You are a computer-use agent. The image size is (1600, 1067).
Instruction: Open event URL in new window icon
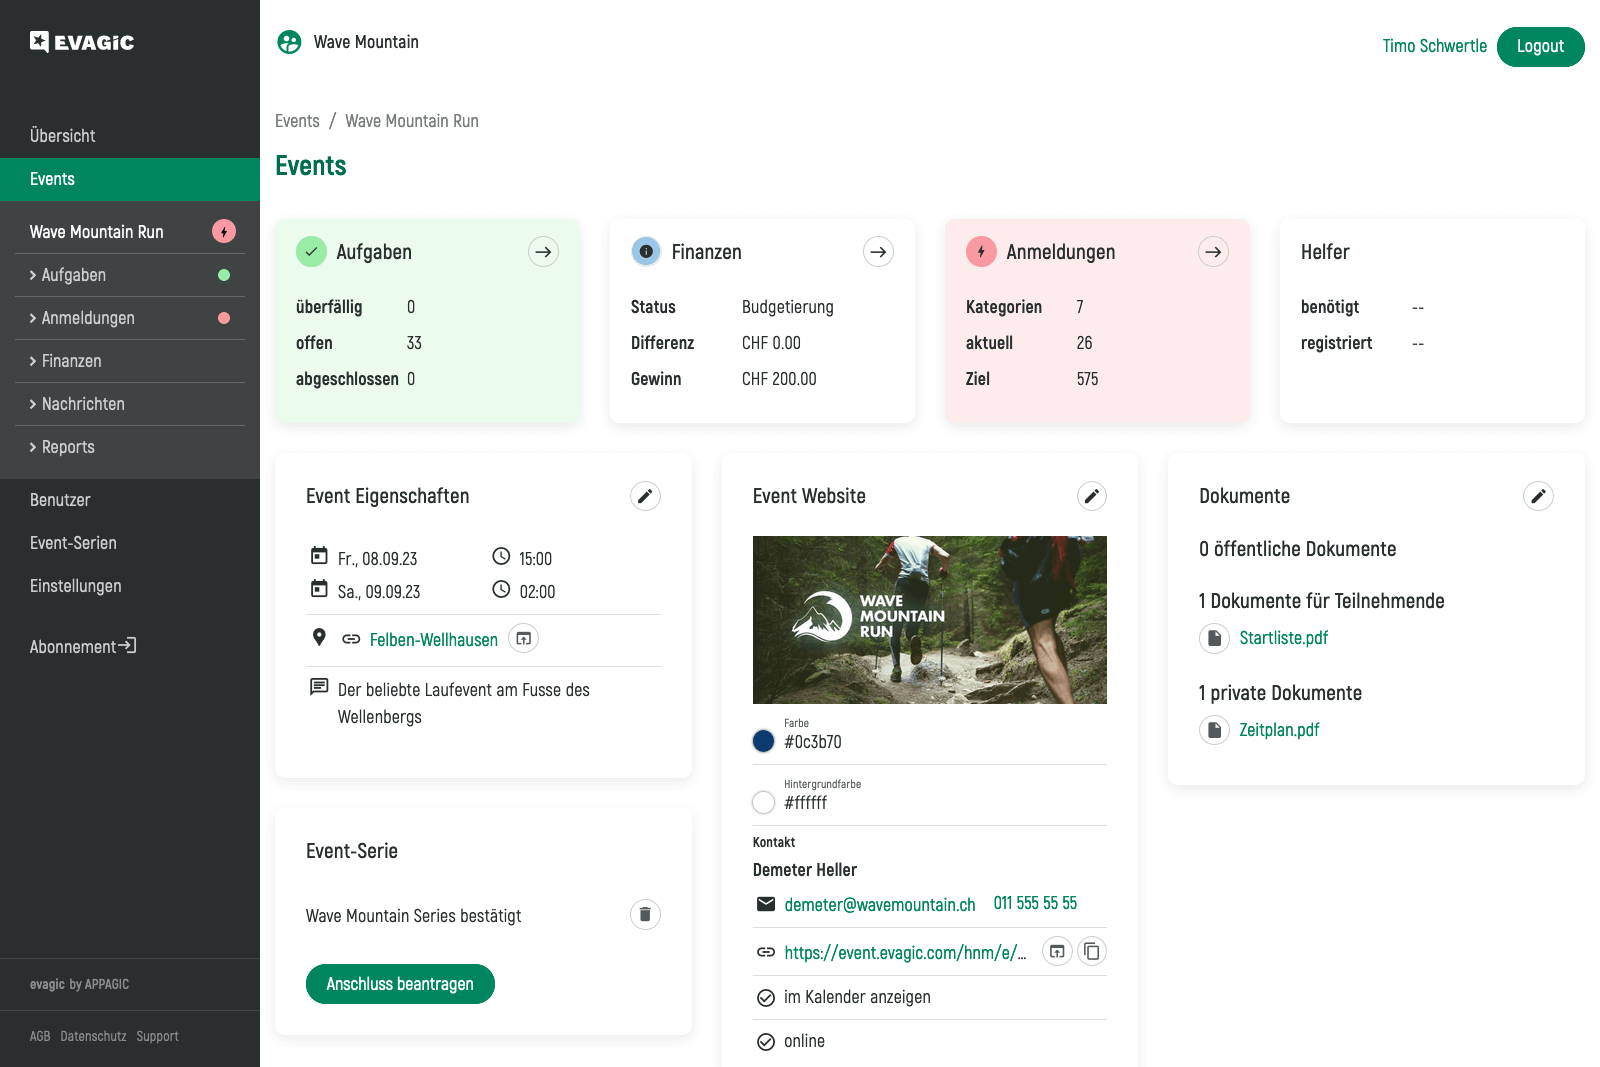pos(1057,952)
